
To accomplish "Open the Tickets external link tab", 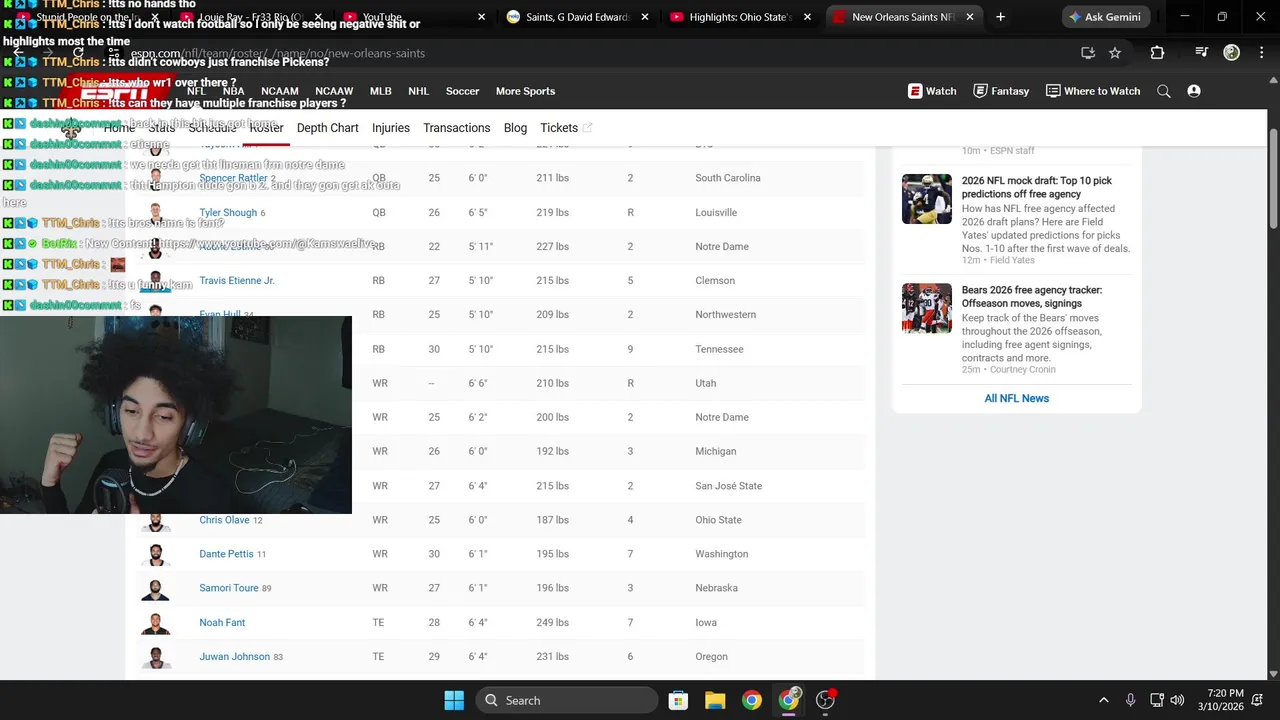I will coord(566,128).
